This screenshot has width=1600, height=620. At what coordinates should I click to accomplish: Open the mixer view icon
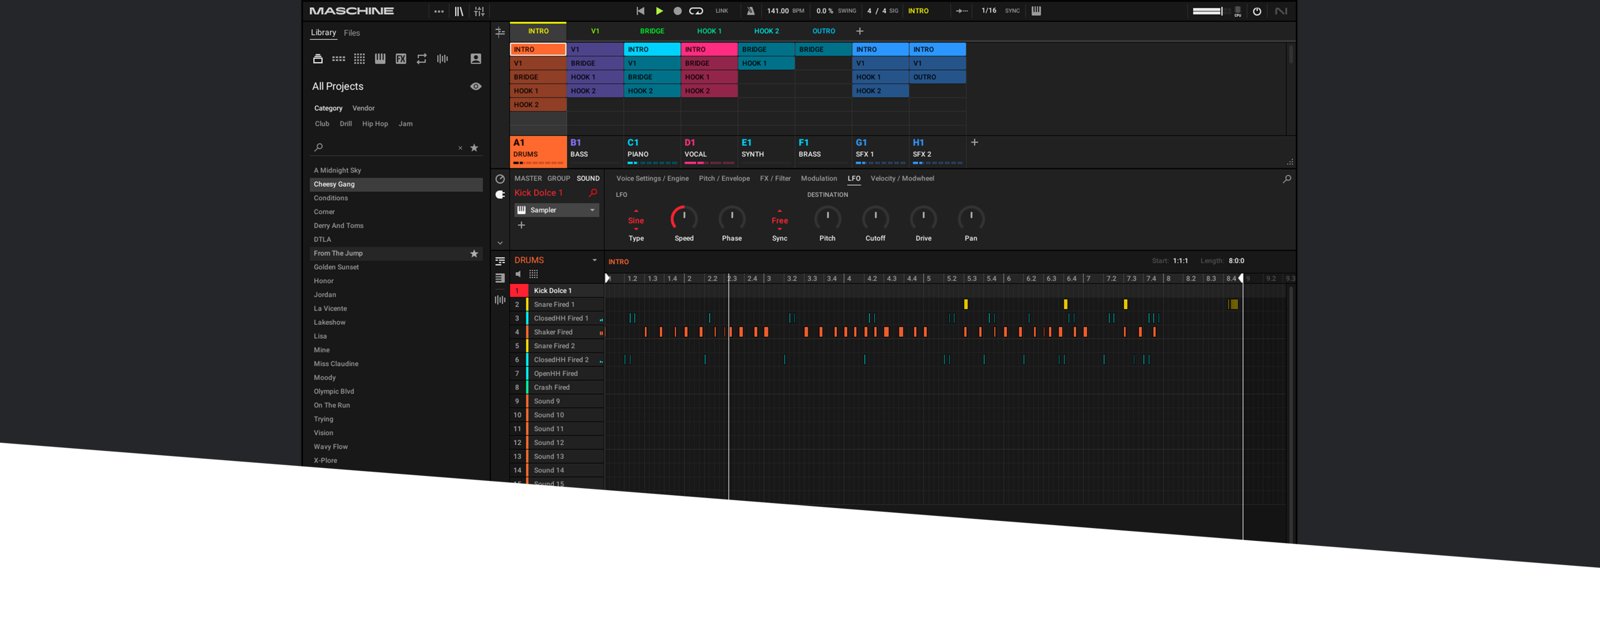[479, 11]
